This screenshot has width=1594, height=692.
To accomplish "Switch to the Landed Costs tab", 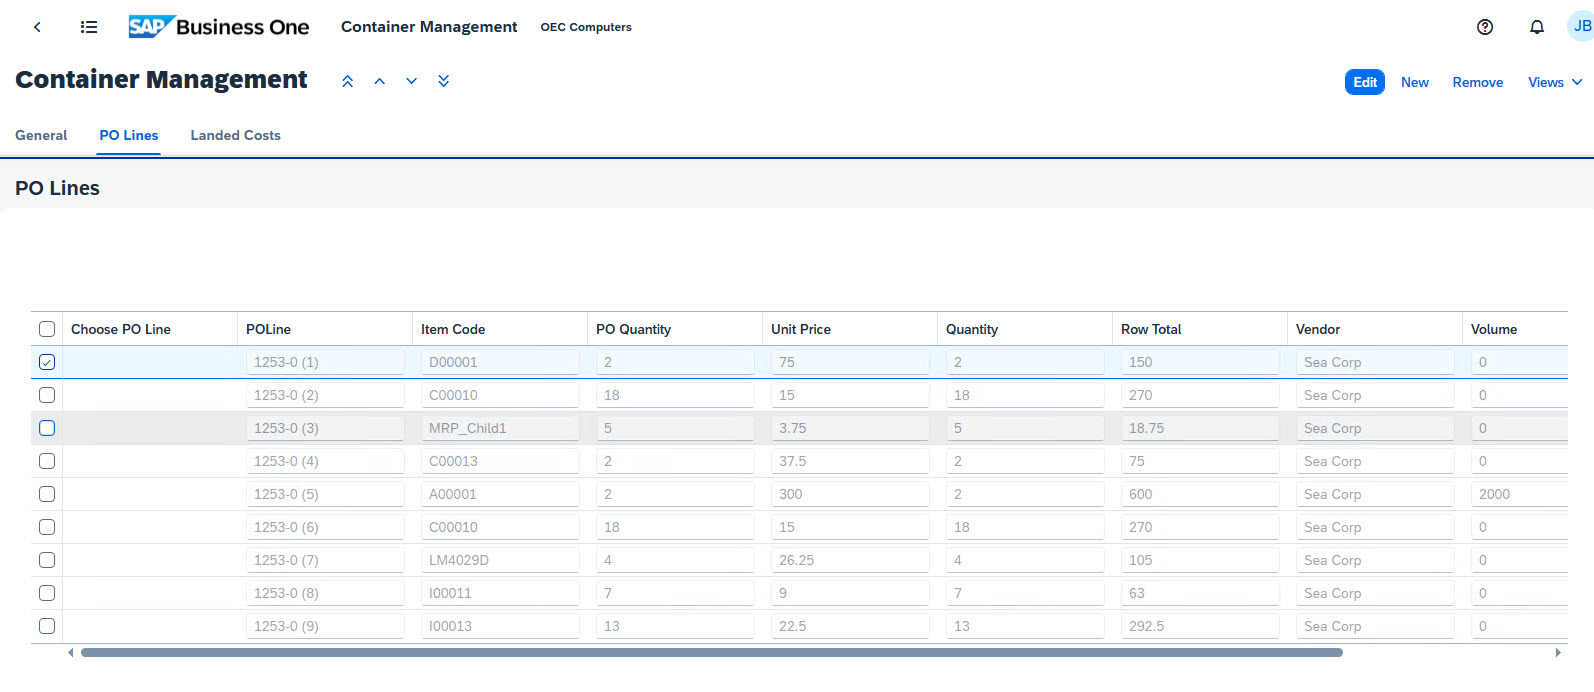I will pyautogui.click(x=236, y=135).
